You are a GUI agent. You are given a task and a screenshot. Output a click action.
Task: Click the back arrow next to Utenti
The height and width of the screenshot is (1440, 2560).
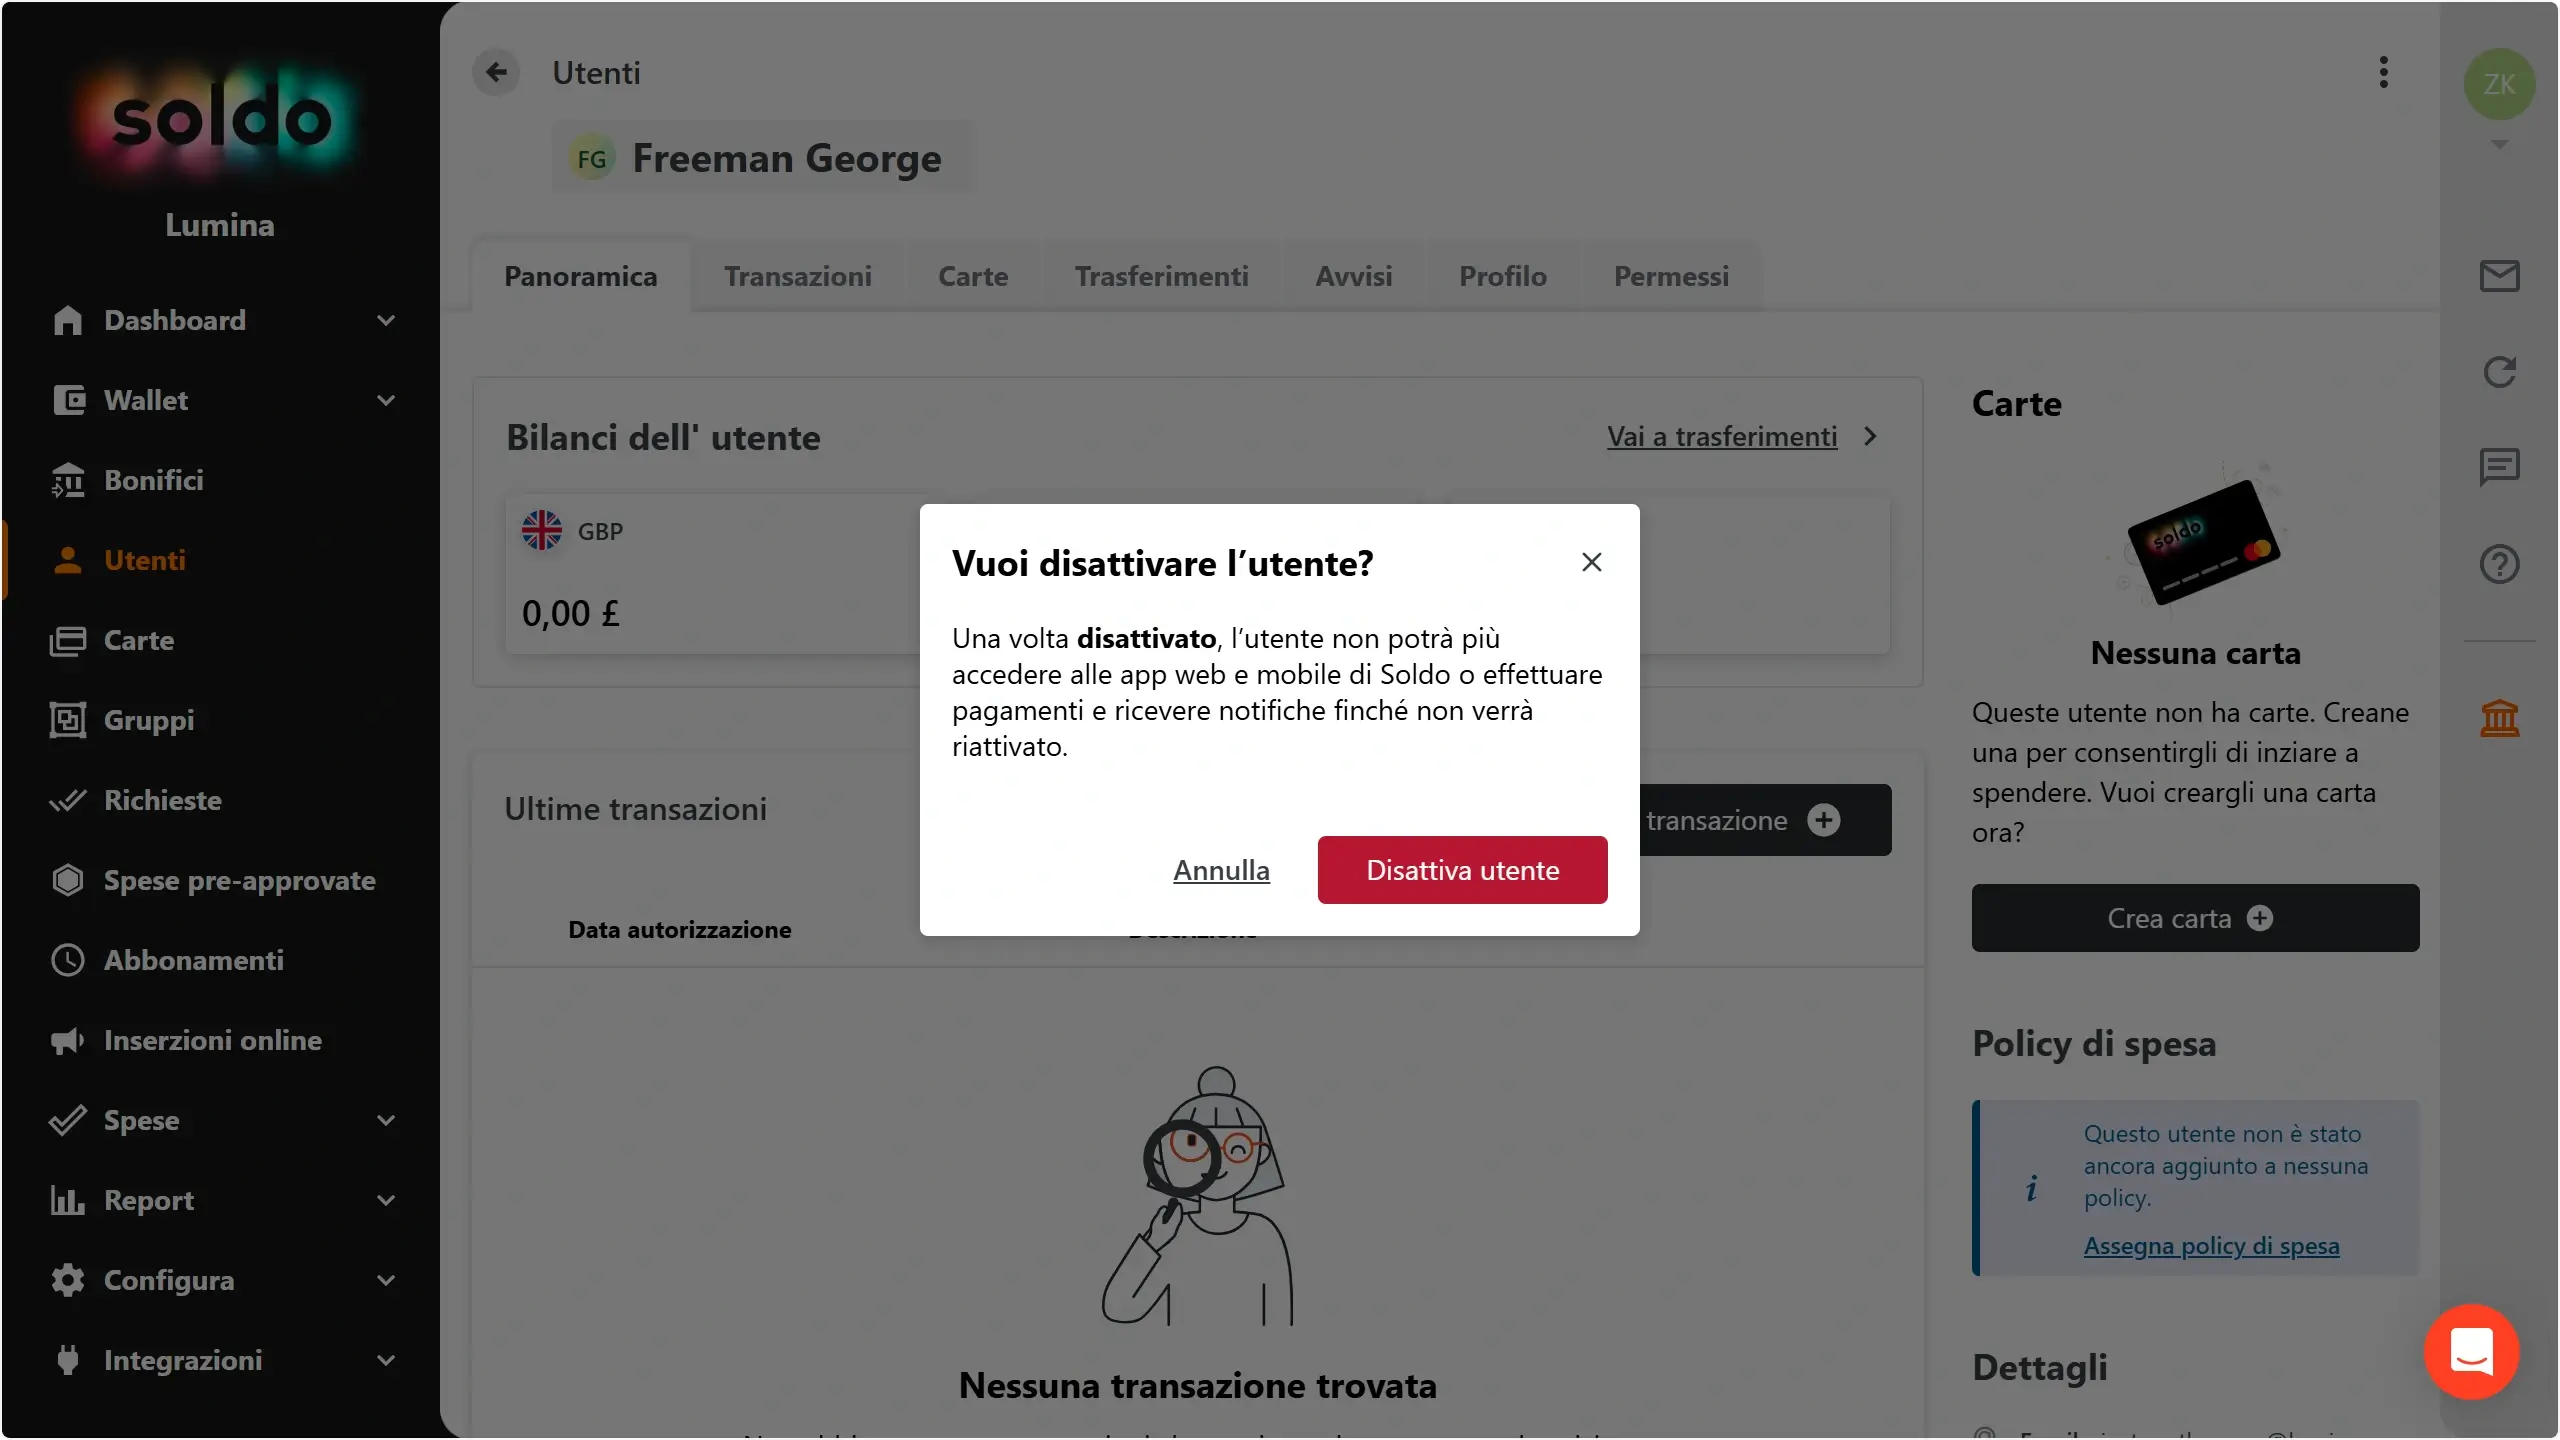point(496,72)
